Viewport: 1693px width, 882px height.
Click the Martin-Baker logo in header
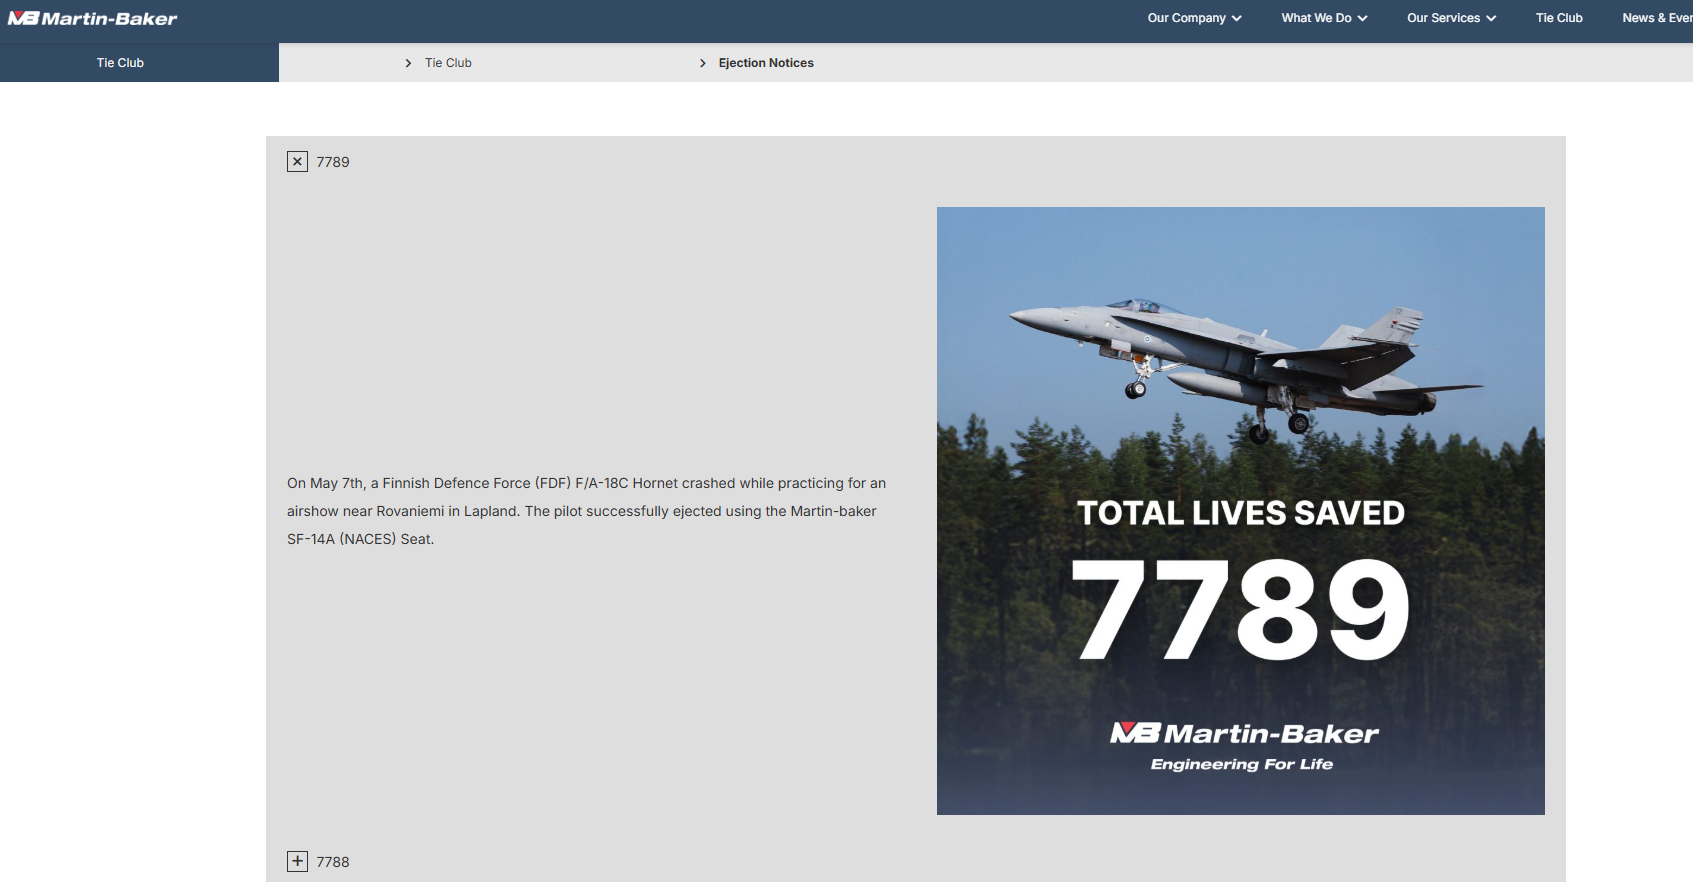tap(92, 18)
